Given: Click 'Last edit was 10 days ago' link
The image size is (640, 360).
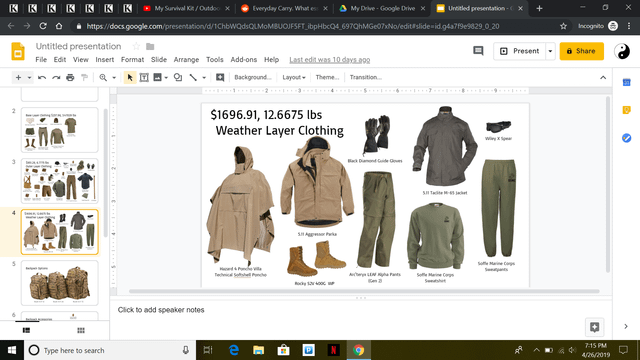Looking at the screenshot, I should pos(330,60).
